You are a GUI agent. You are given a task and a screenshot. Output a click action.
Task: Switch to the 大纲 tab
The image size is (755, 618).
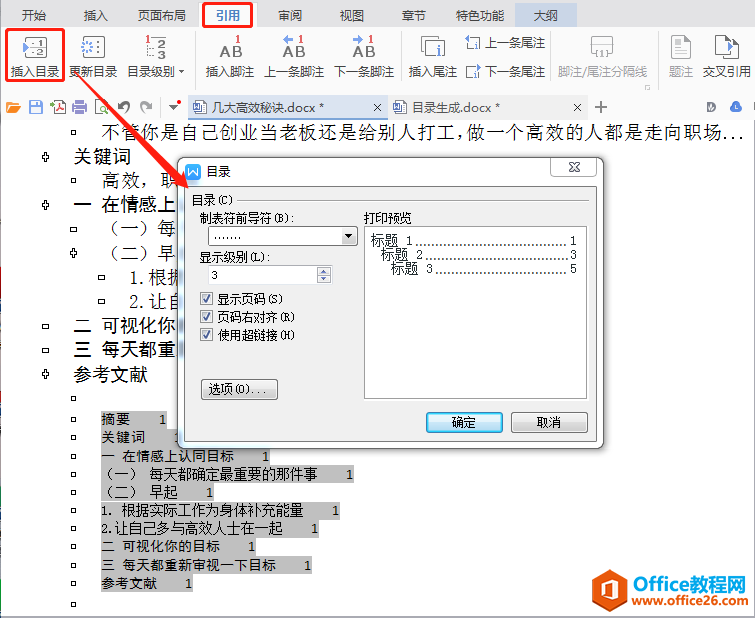pyautogui.click(x=546, y=15)
